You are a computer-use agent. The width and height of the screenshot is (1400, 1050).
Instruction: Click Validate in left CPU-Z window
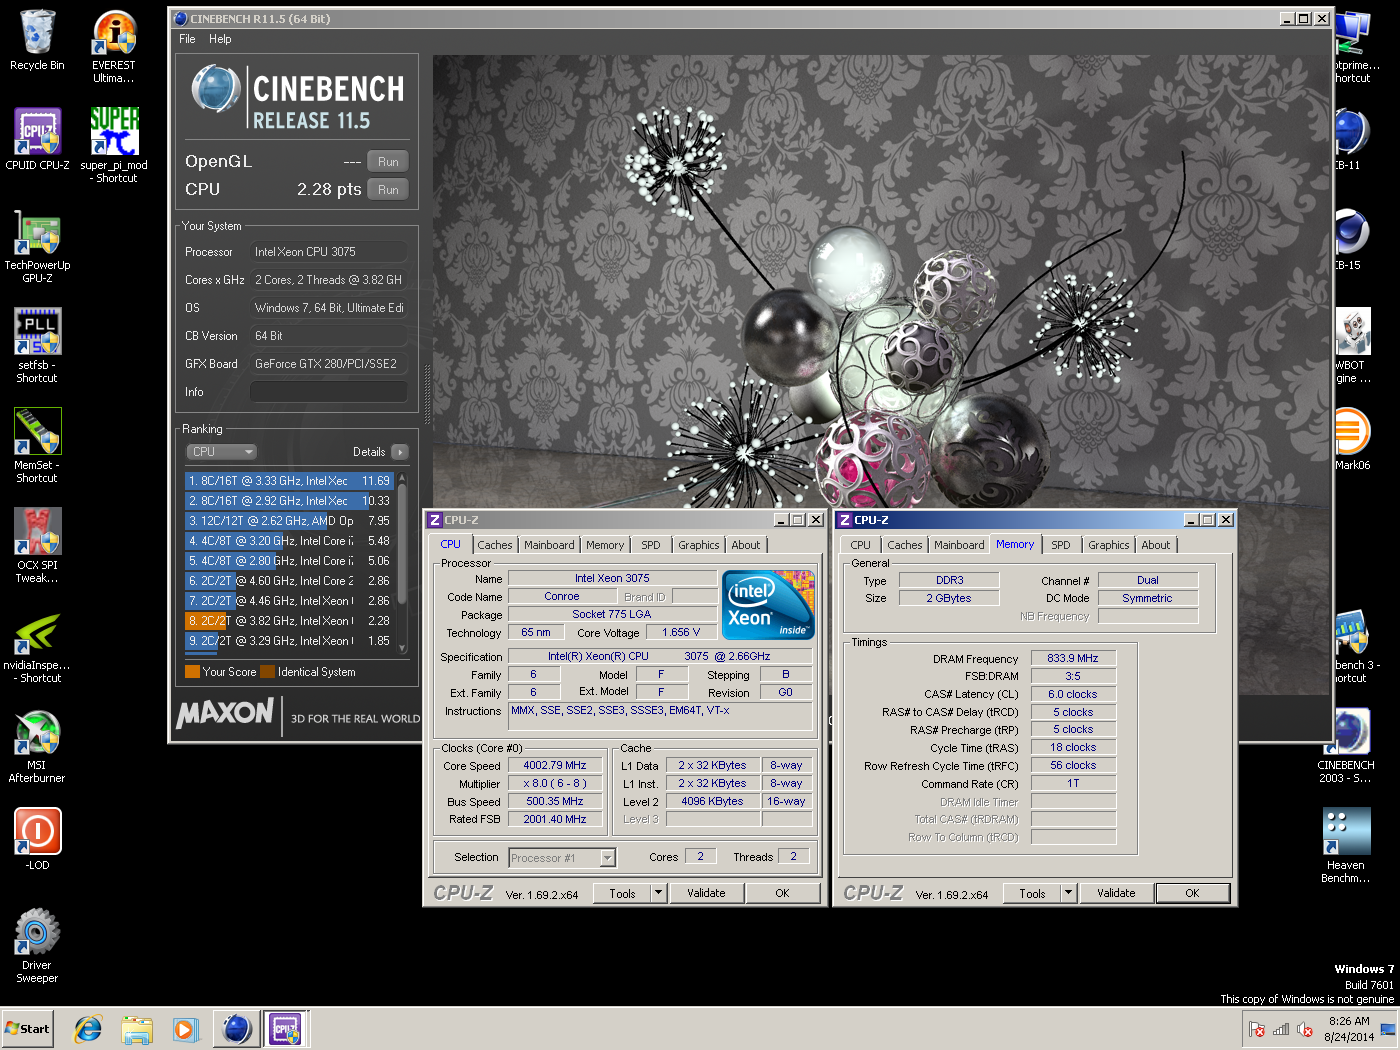(706, 894)
